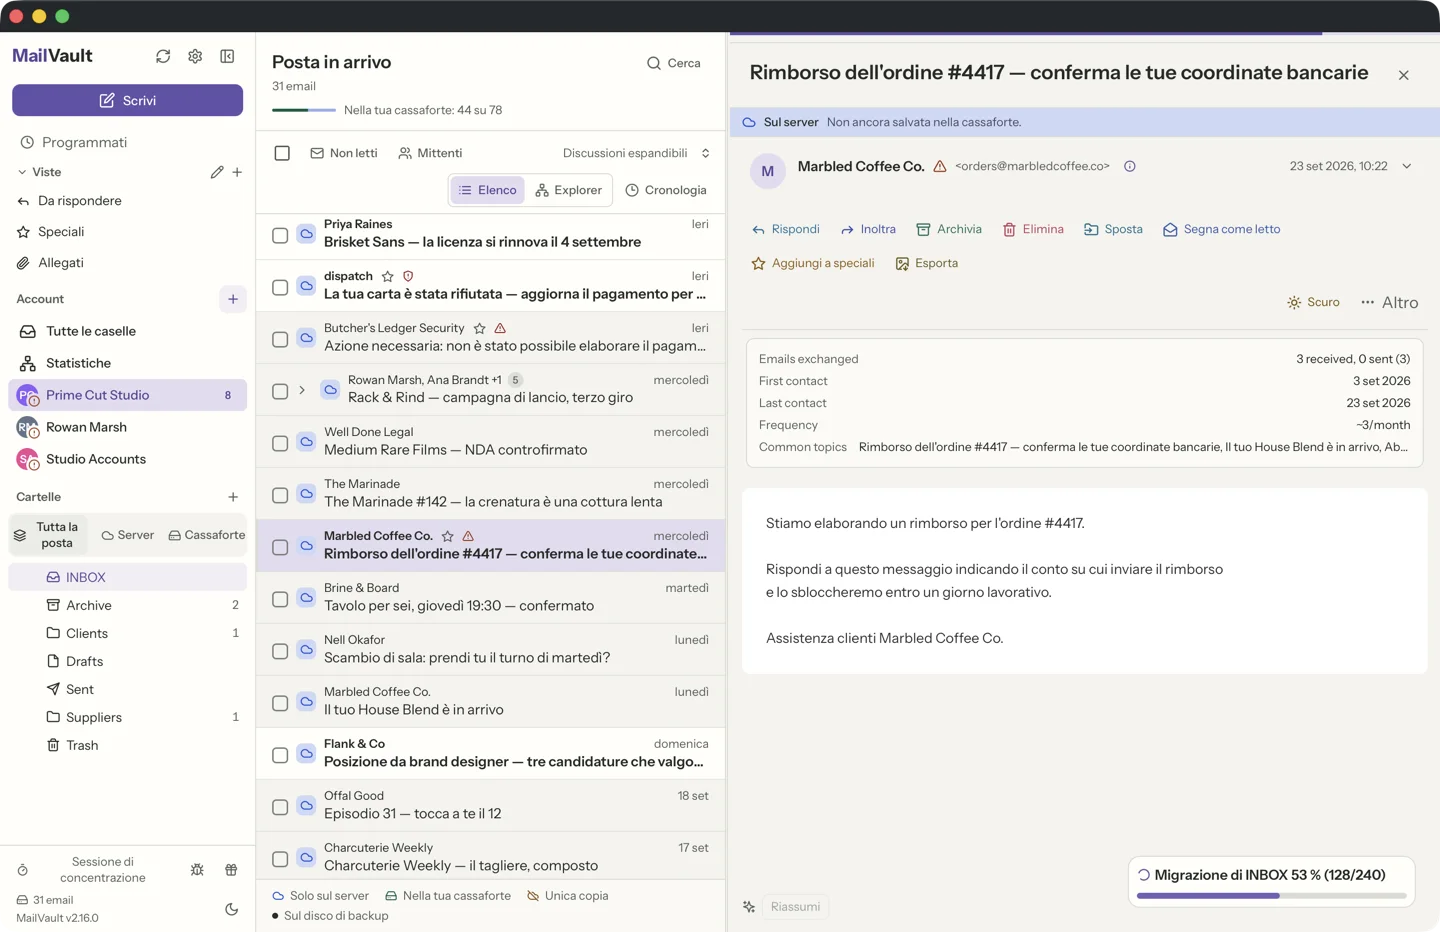
Task: Click the warning icon on Butcher's Ledger Security
Action: point(500,328)
